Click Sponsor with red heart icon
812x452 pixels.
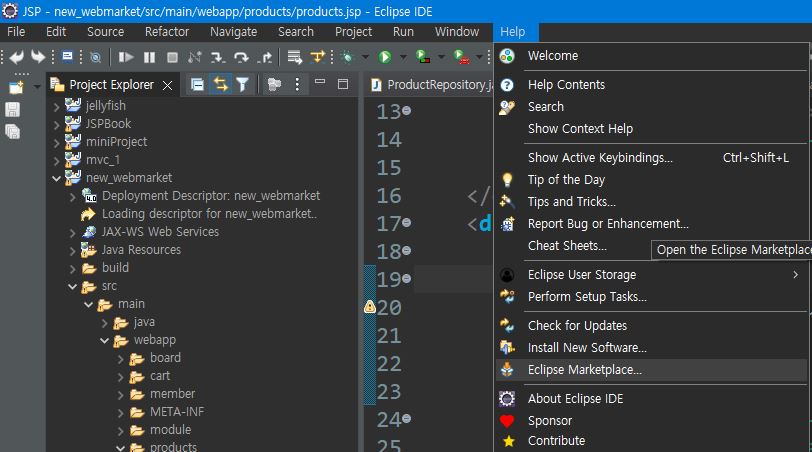(651, 420)
